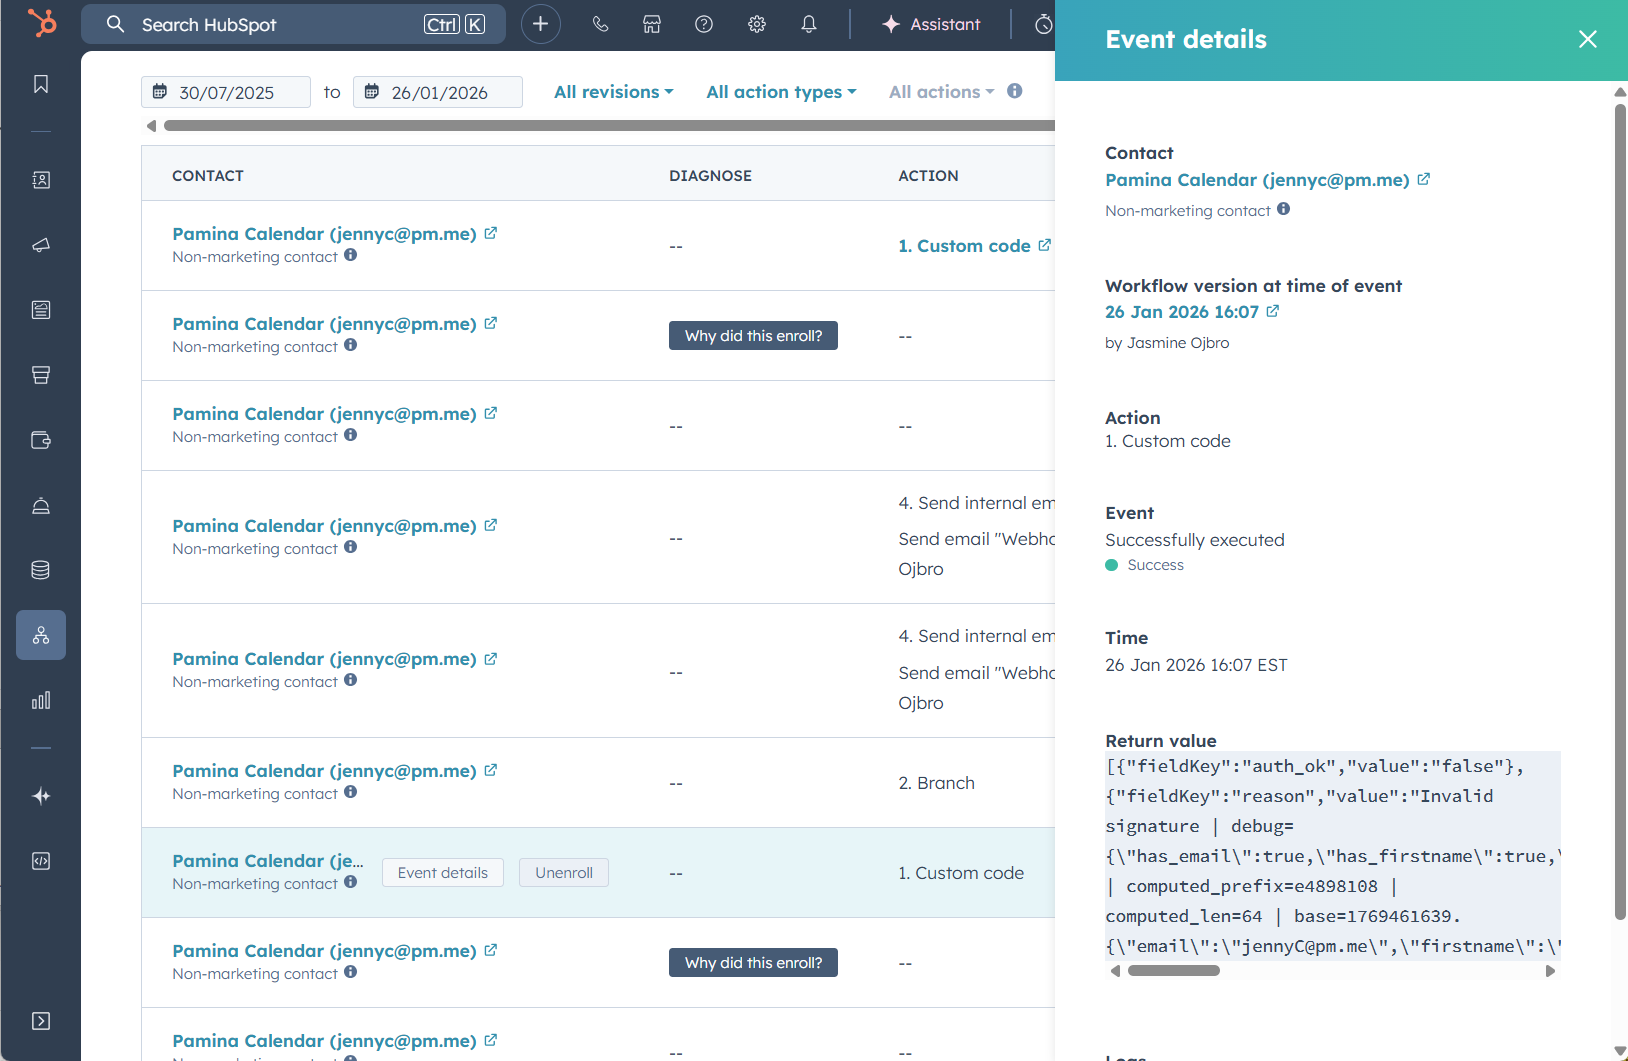Open the Marketplace storefront icon
The height and width of the screenshot is (1061, 1628).
(651, 24)
